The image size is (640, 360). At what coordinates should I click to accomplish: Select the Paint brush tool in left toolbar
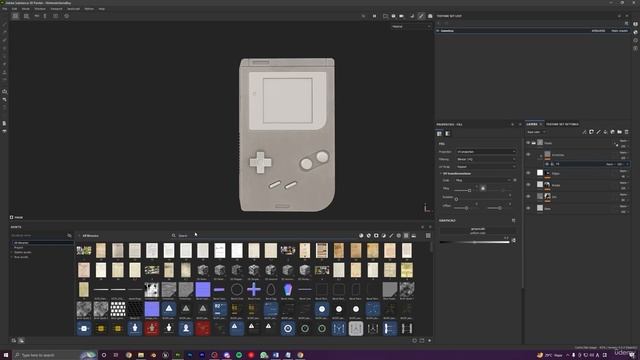pyautogui.click(x=4, y=25)
